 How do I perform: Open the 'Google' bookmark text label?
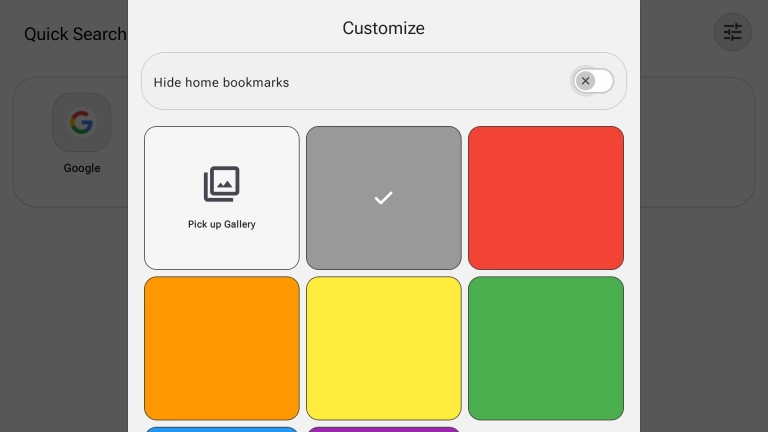(x=82, y=168)
